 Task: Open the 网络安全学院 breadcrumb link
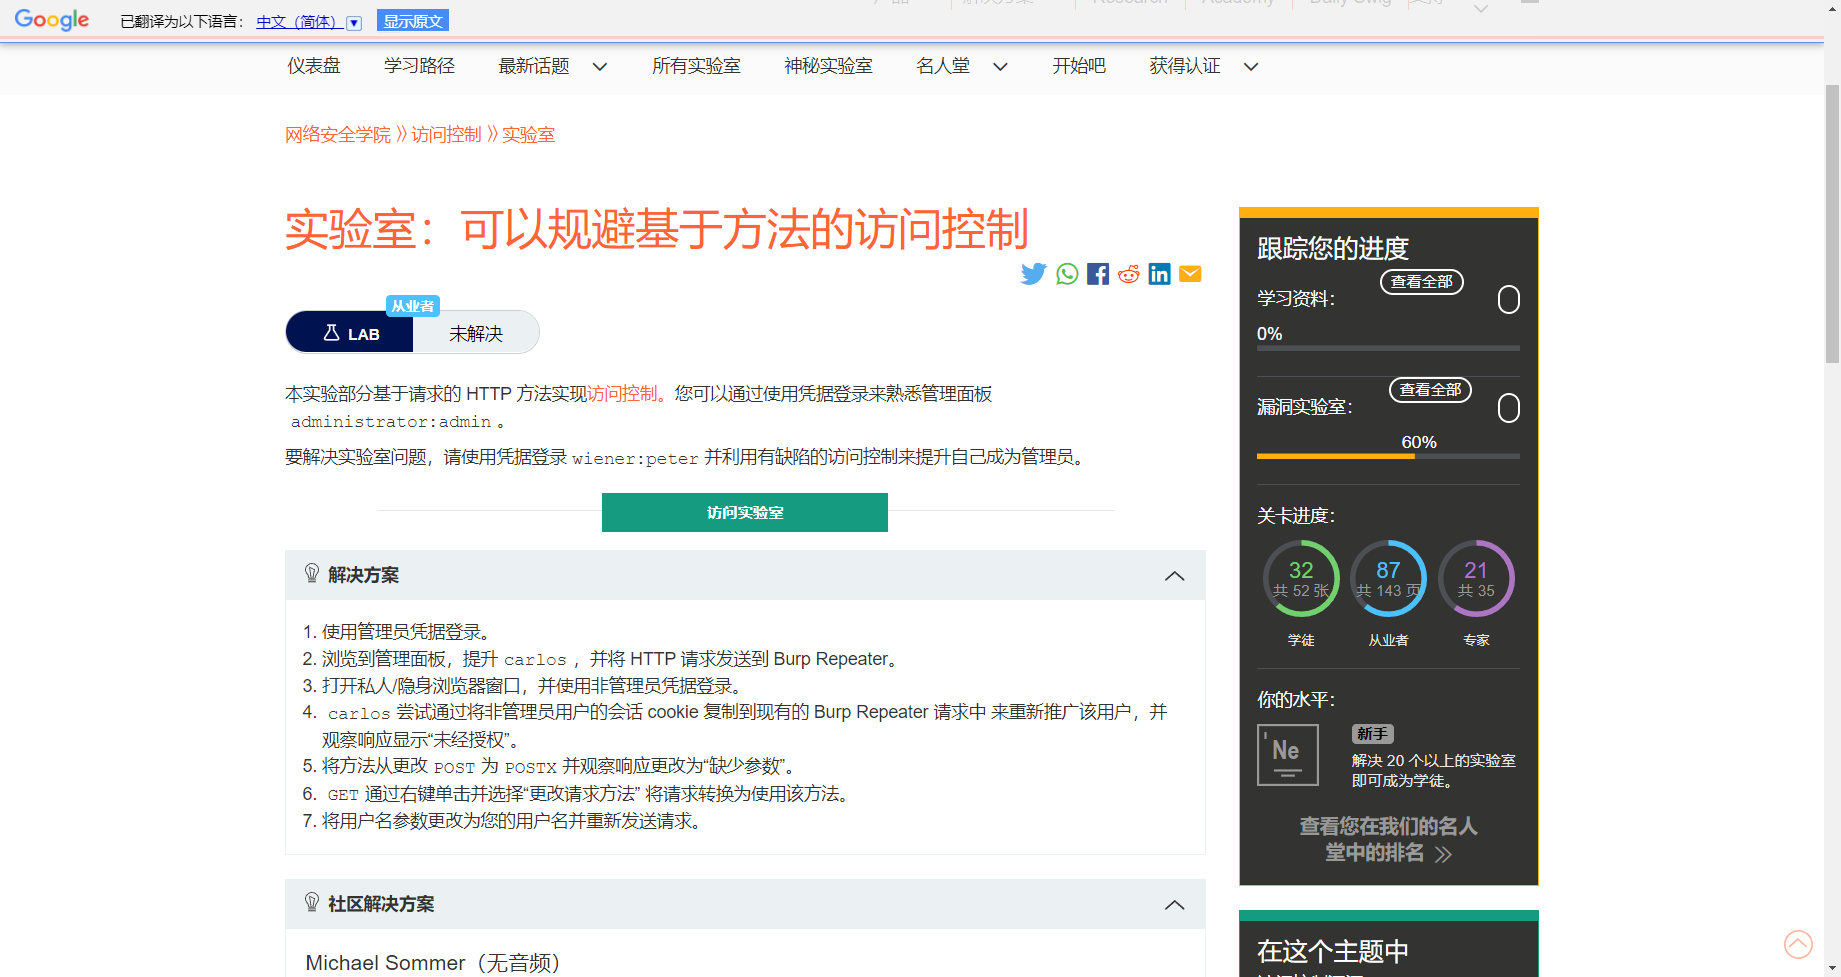tap(338, 135)
